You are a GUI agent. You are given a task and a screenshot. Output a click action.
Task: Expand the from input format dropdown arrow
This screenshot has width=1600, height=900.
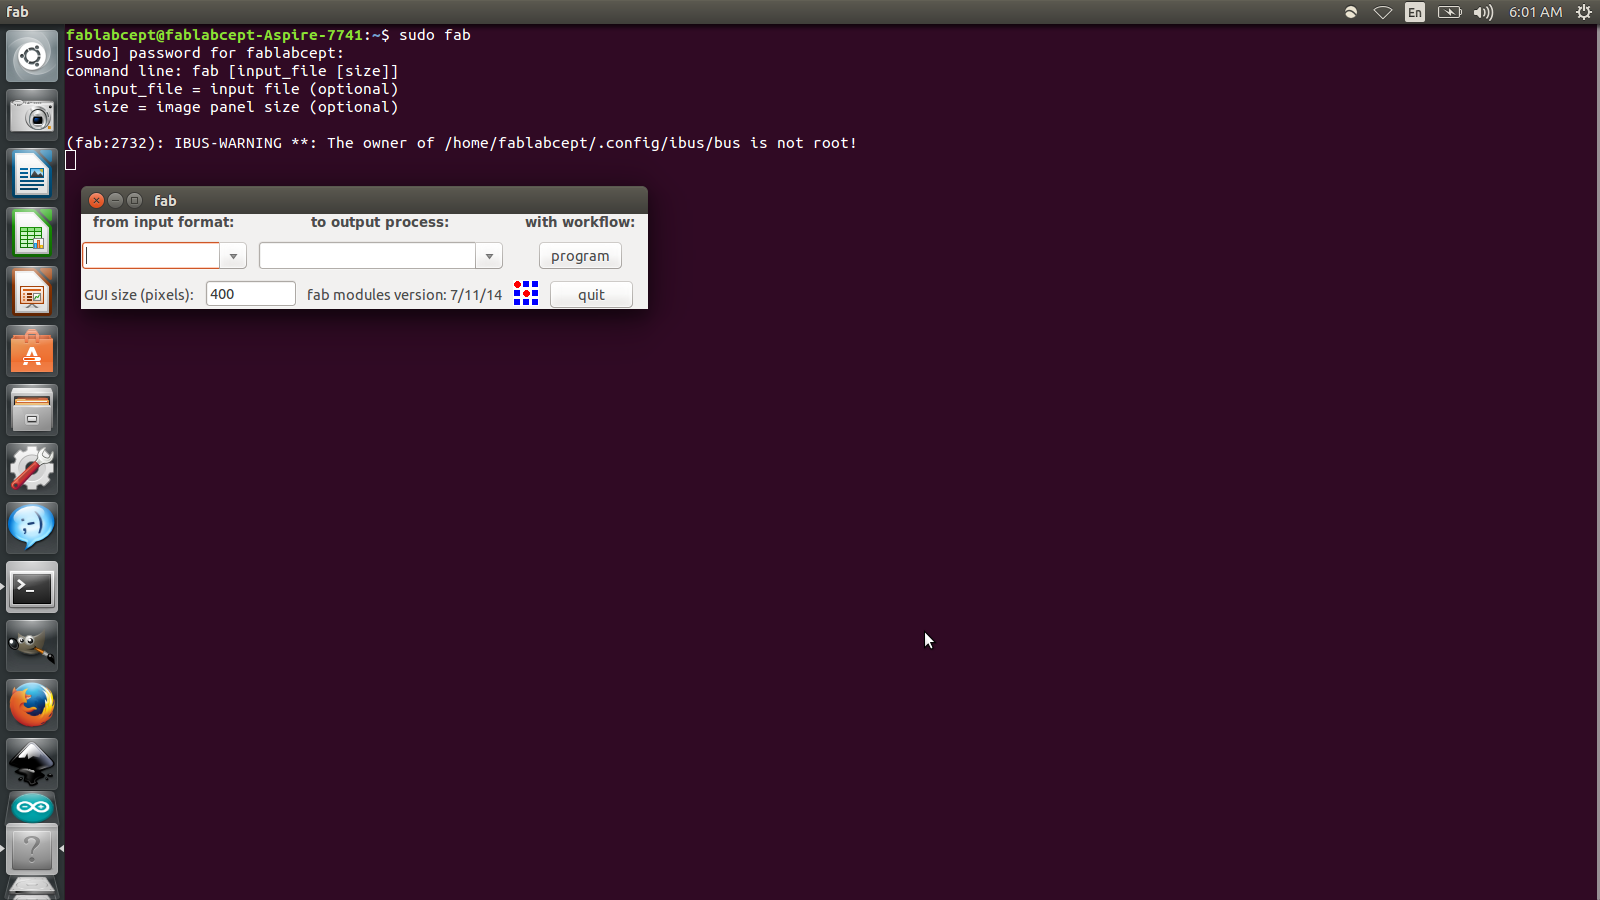(x=233, y=256)
